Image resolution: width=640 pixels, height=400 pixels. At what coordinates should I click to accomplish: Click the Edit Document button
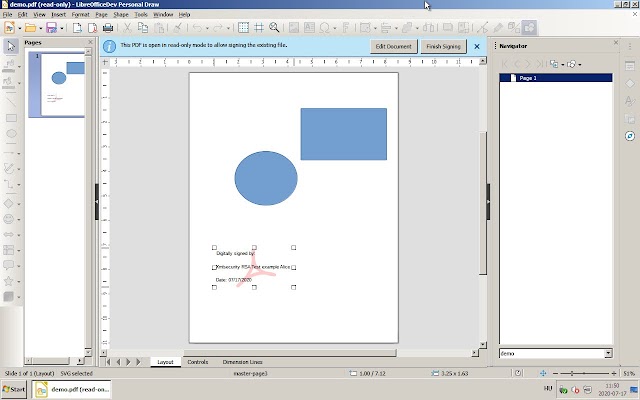[393, 46]
